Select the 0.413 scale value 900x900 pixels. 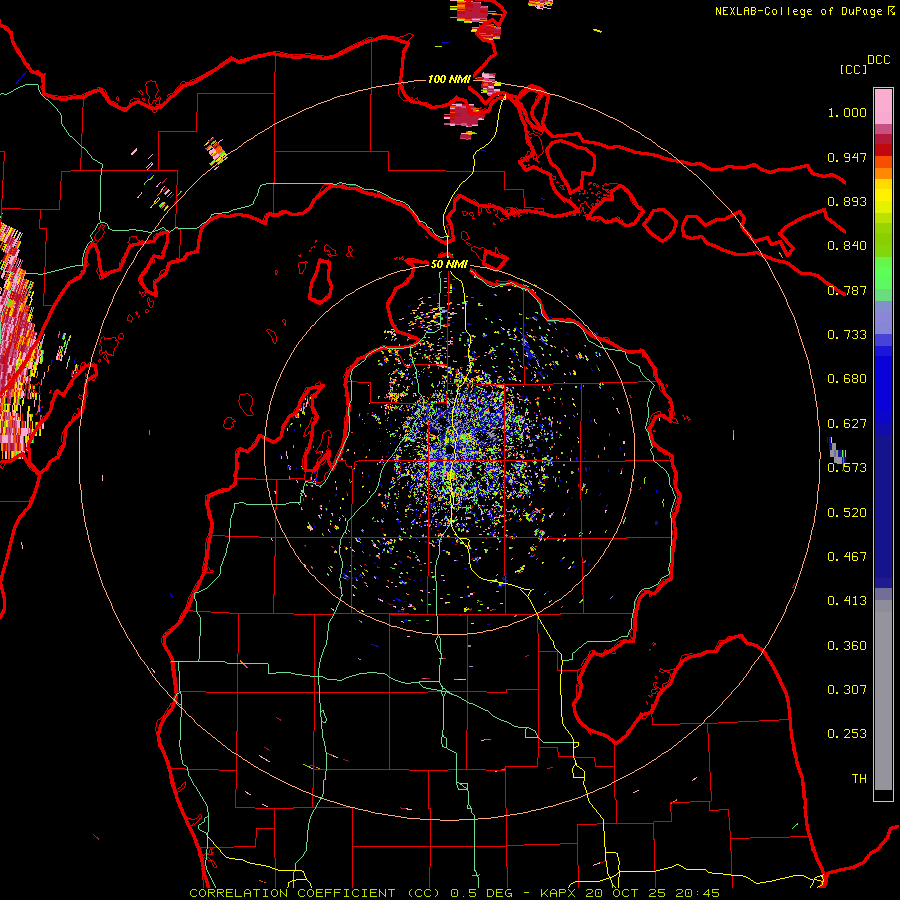click(847, 601)
